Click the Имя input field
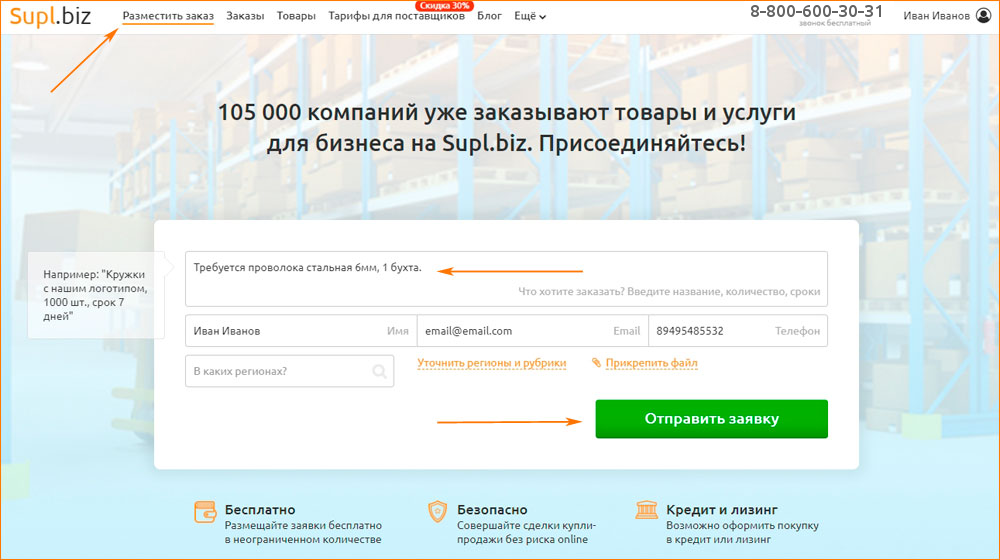This screenshot has width=1000, height=560. 301,330
